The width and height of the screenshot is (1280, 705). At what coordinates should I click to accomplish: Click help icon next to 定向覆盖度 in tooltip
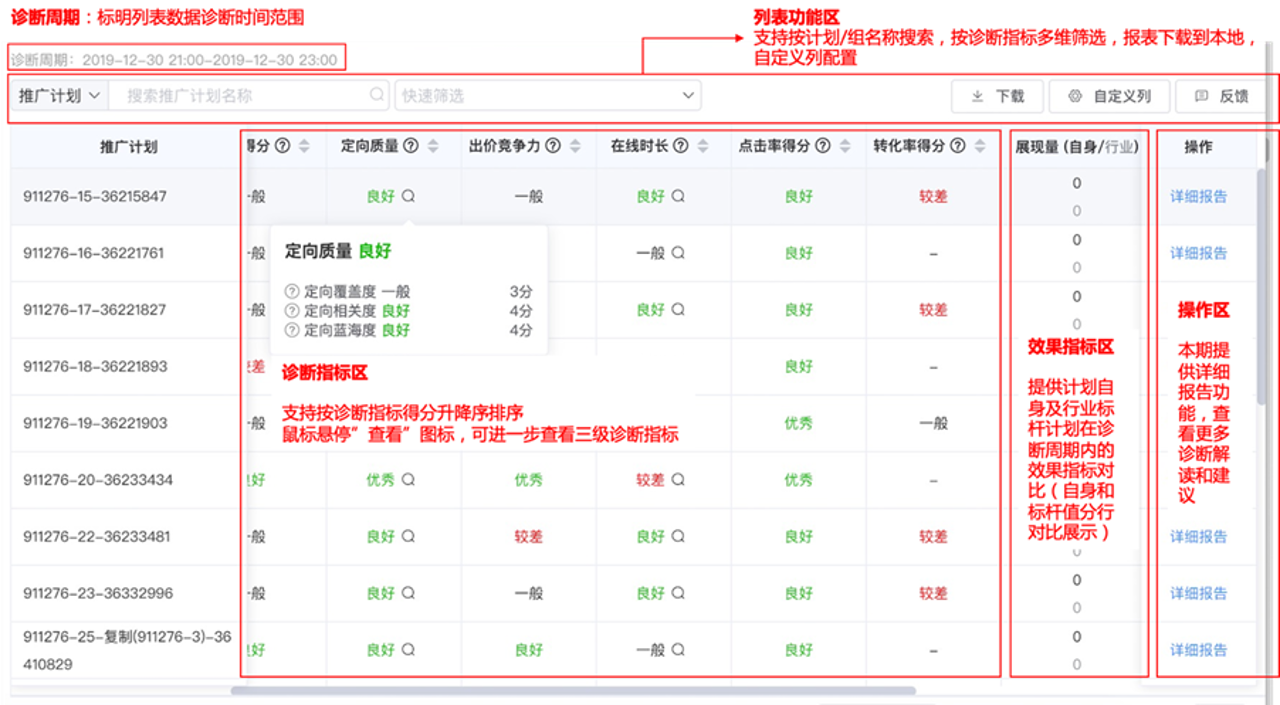[x=292, y=292]
